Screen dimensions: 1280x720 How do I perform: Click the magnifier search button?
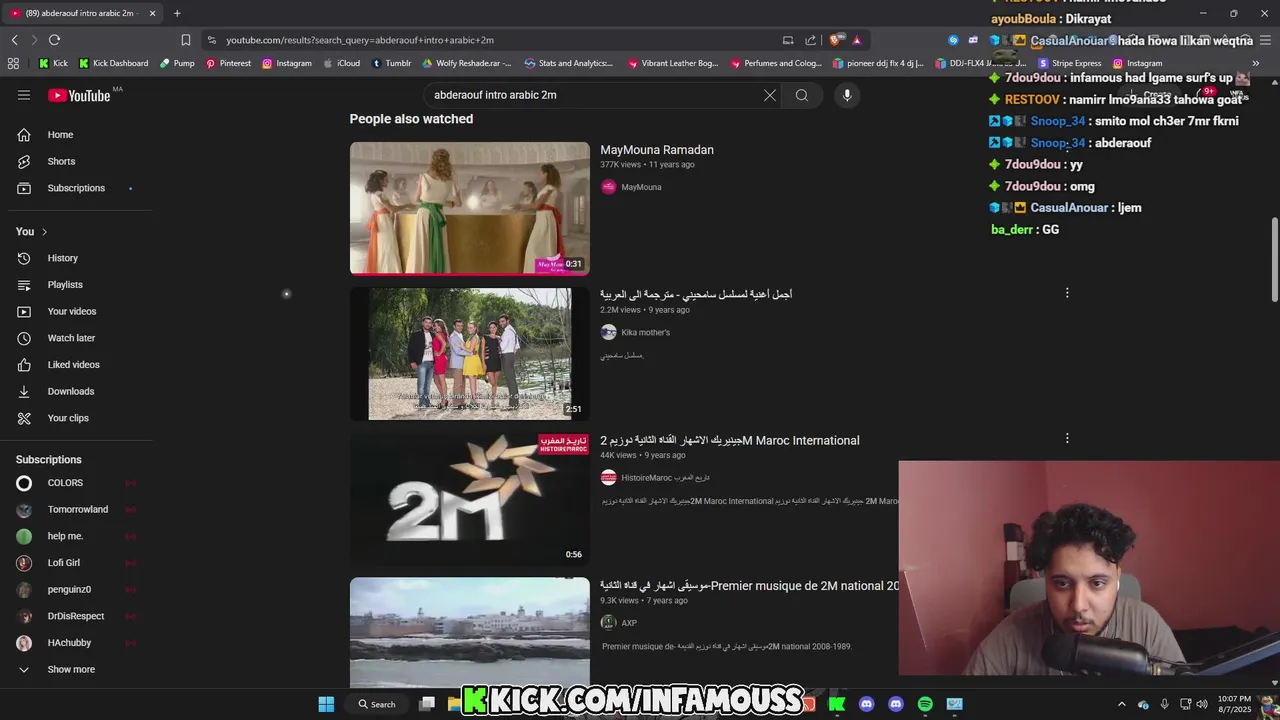pos(802,95)
